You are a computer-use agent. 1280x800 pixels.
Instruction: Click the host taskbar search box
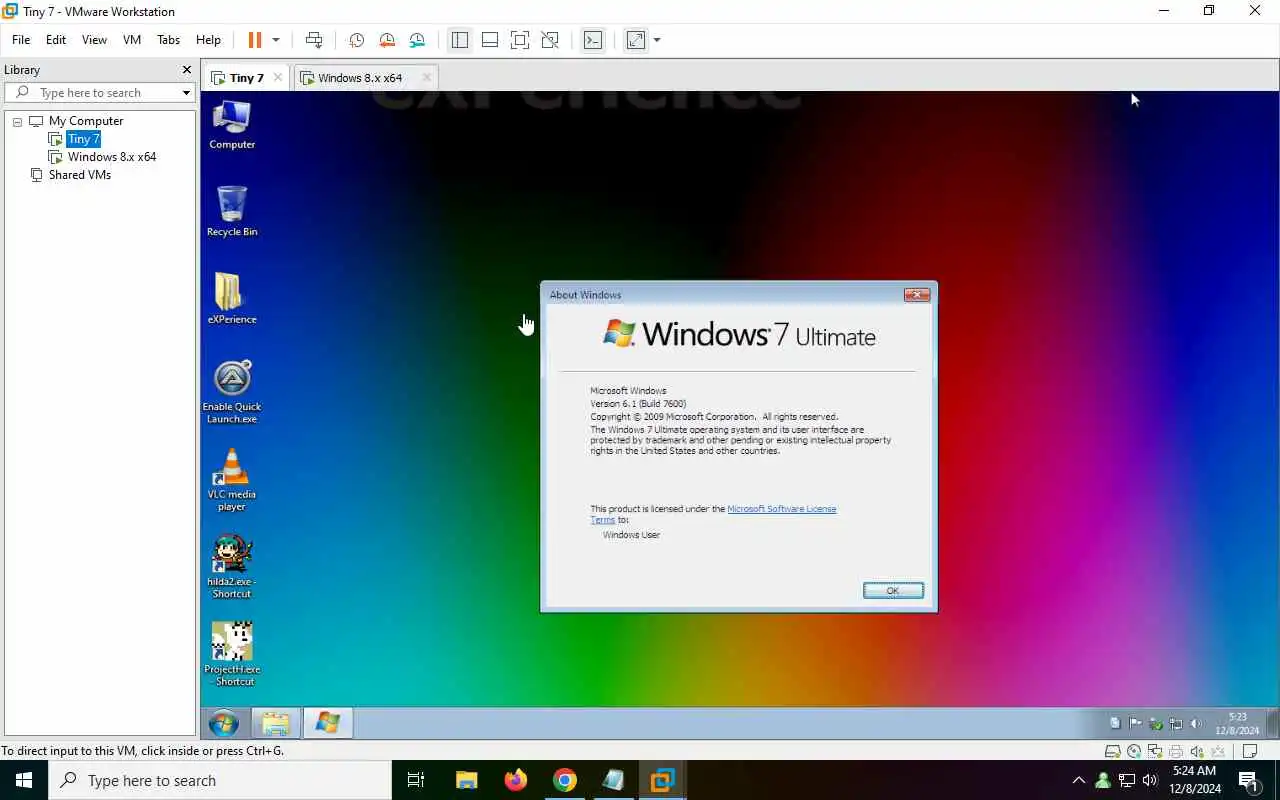220,780
